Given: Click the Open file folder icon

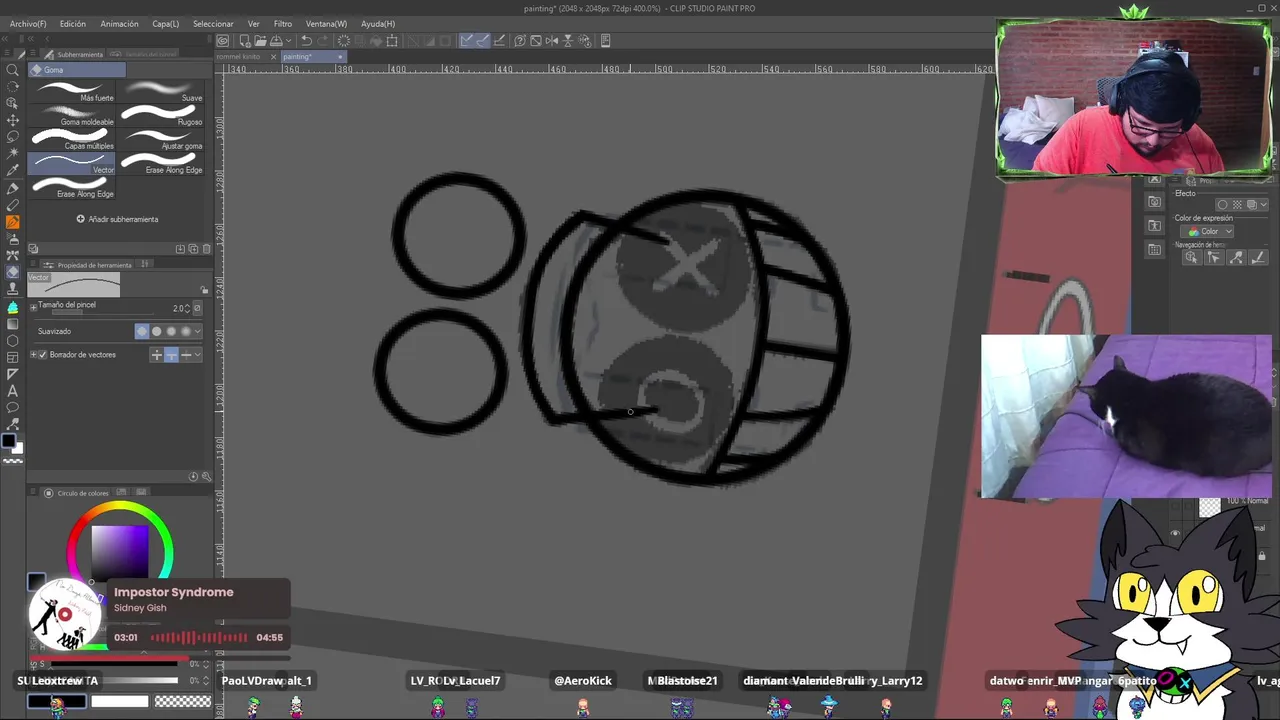Looking at the screenshot, I should 260,41.
